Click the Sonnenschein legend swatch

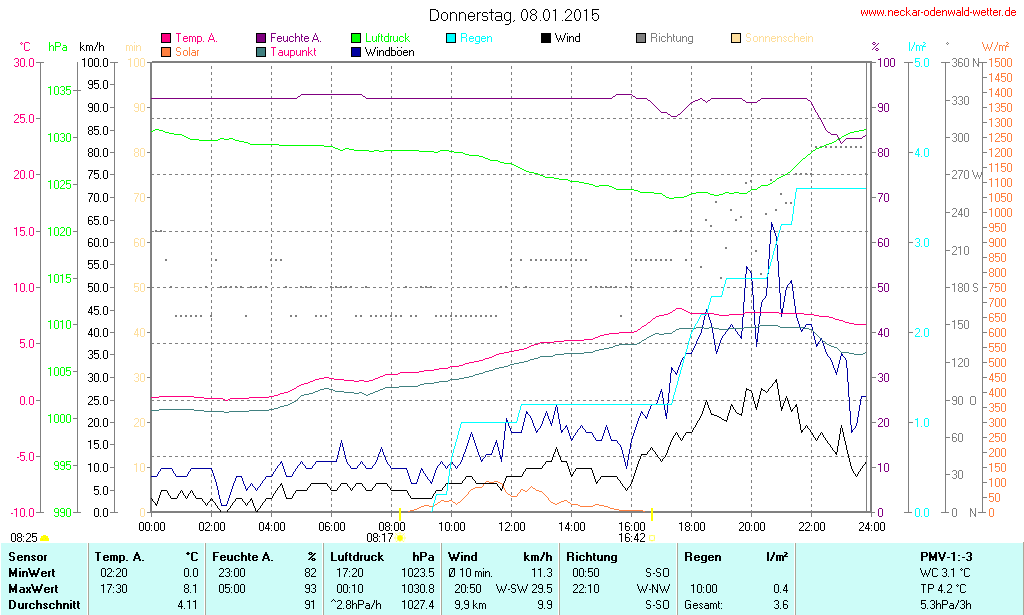[736, 38]
